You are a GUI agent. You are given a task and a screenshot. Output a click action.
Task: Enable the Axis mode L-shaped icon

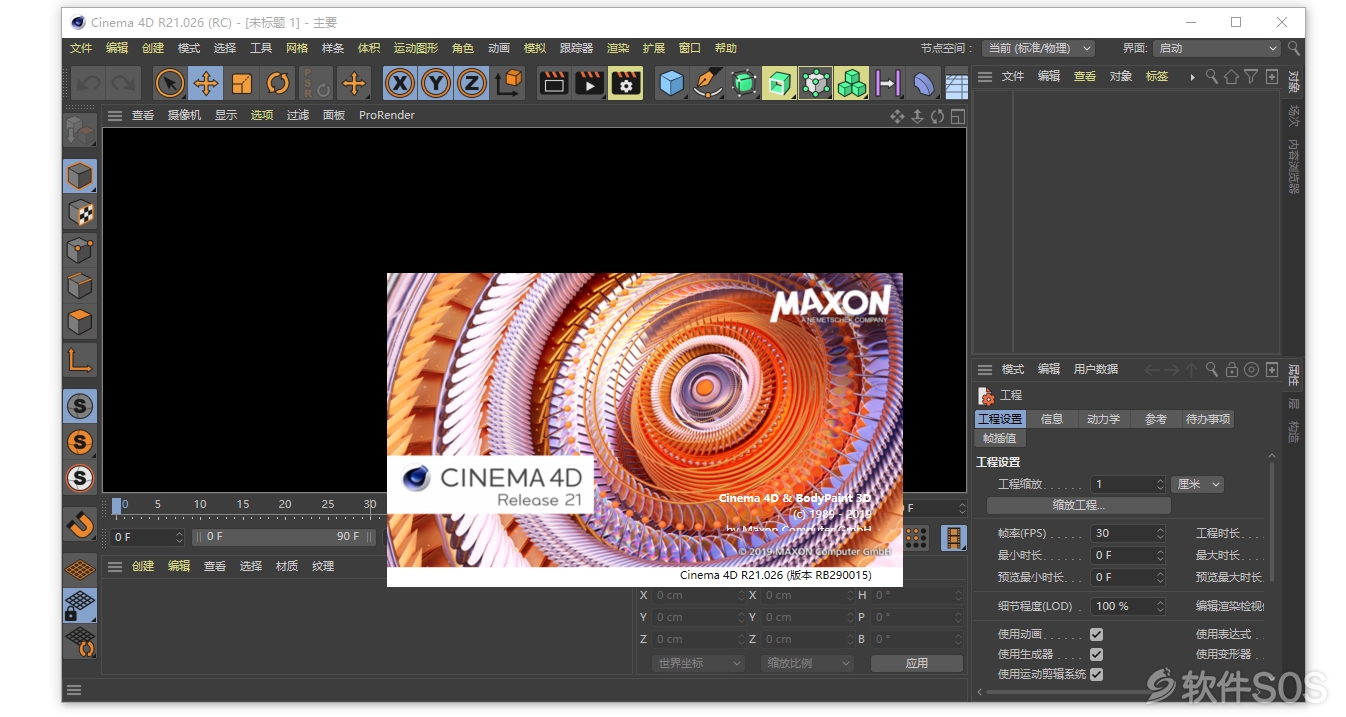[x=80, y=359]
